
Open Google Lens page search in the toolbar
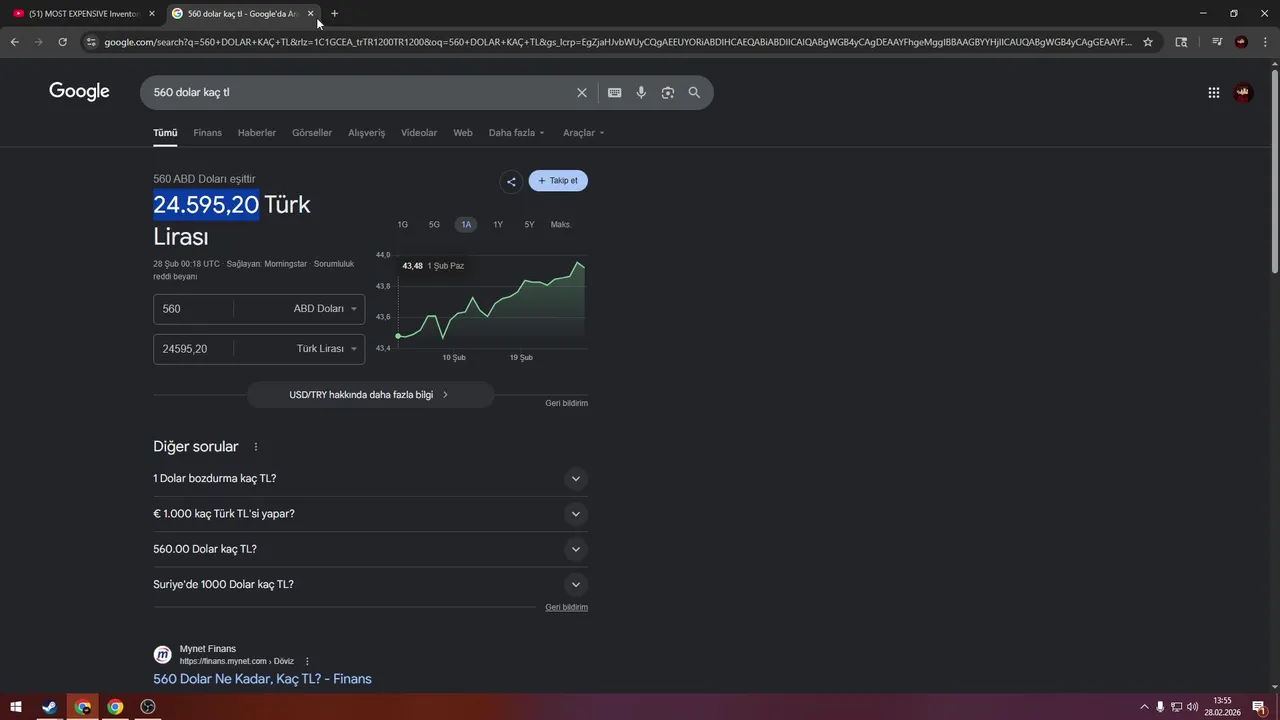click(x=1181, y=42)
